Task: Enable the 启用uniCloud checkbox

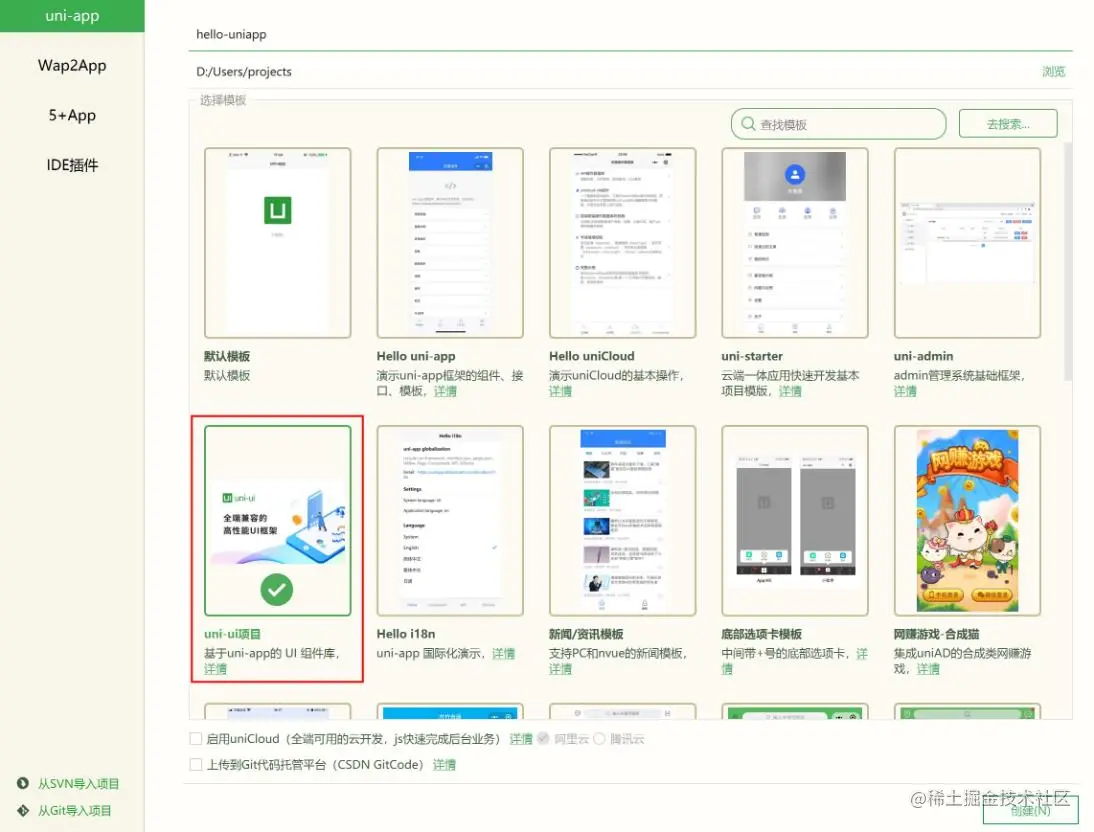Action: [194, 739]
